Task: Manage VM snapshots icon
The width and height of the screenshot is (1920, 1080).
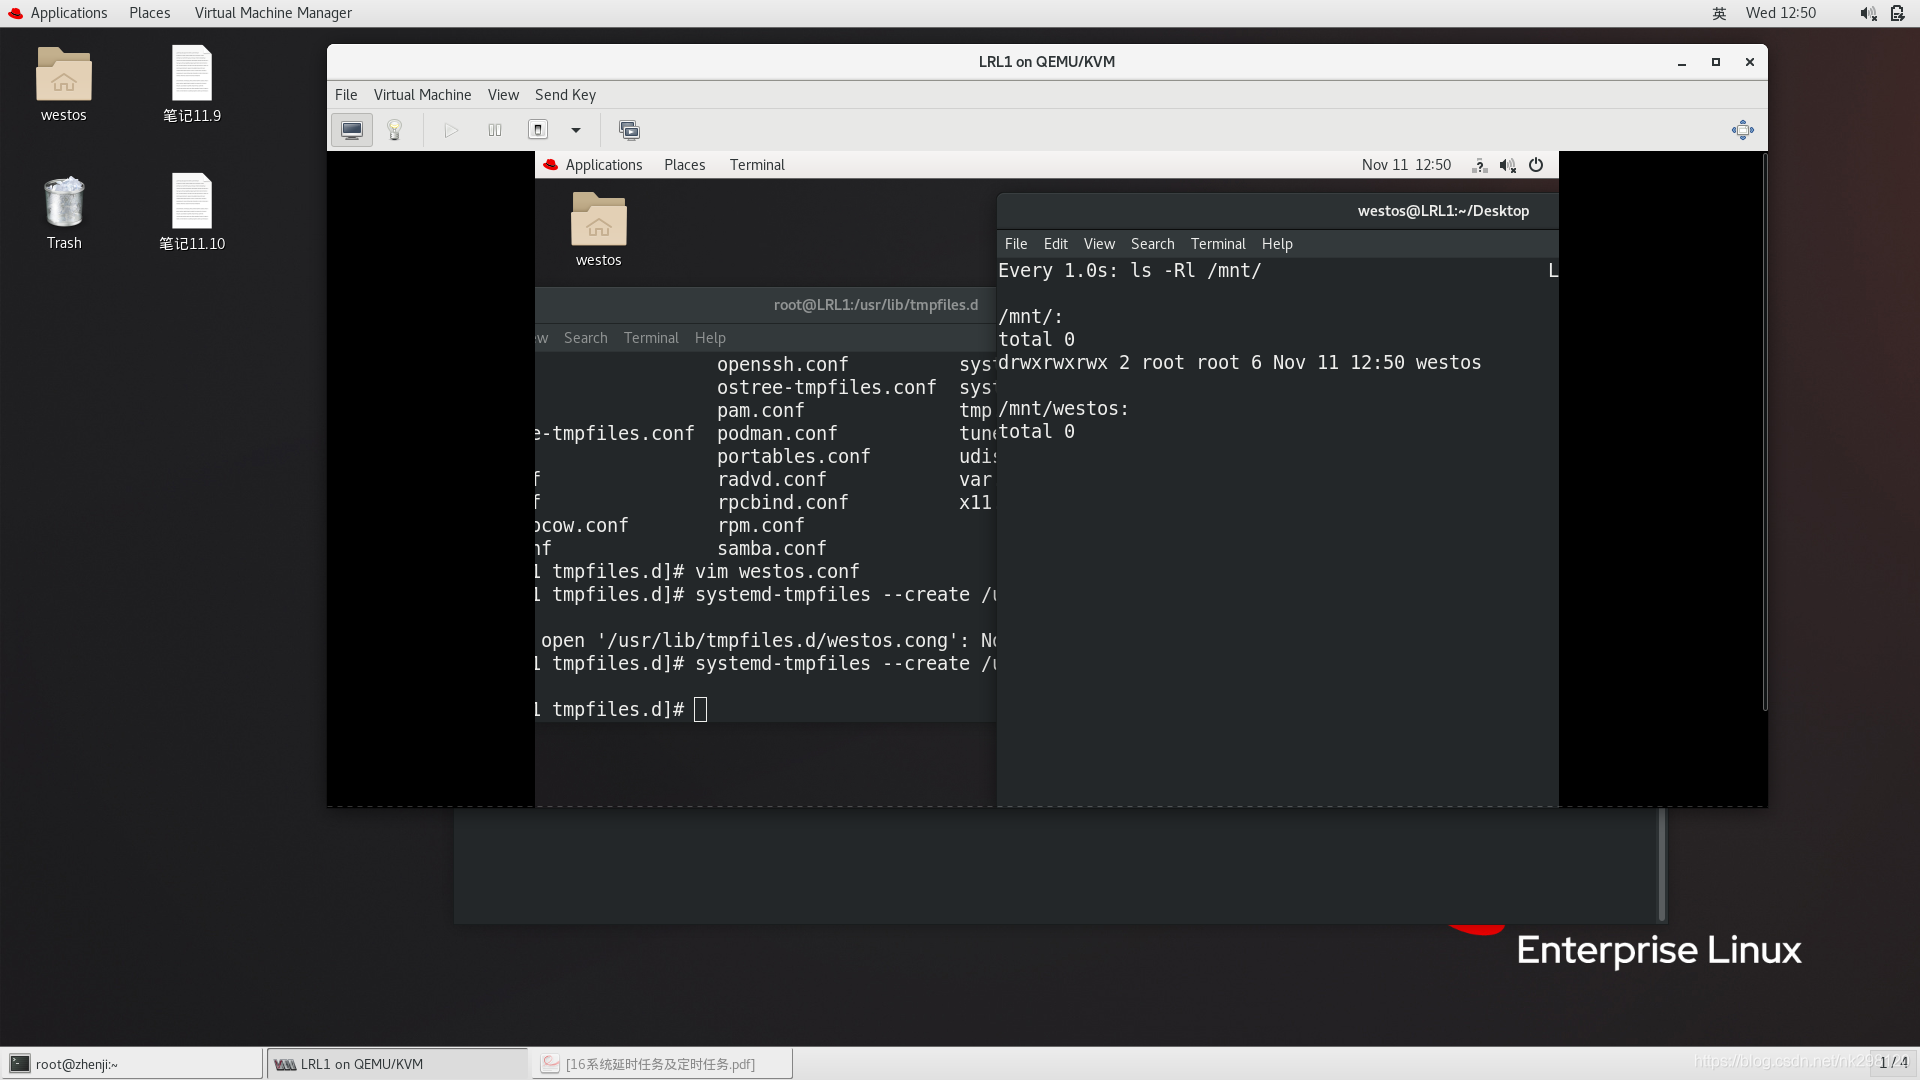Action: pyautogui.click(x=629, y=130)
